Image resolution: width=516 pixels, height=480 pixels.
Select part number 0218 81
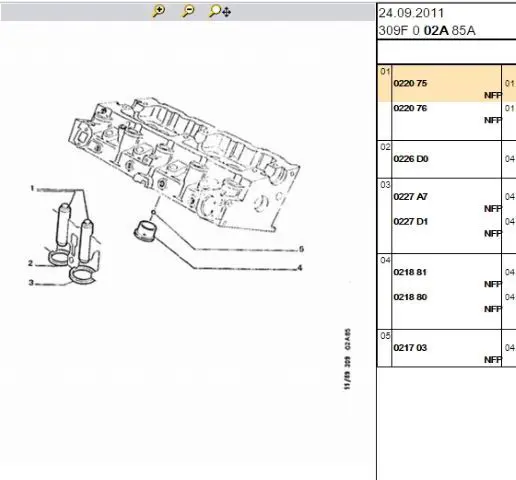[x=410, y=272]
